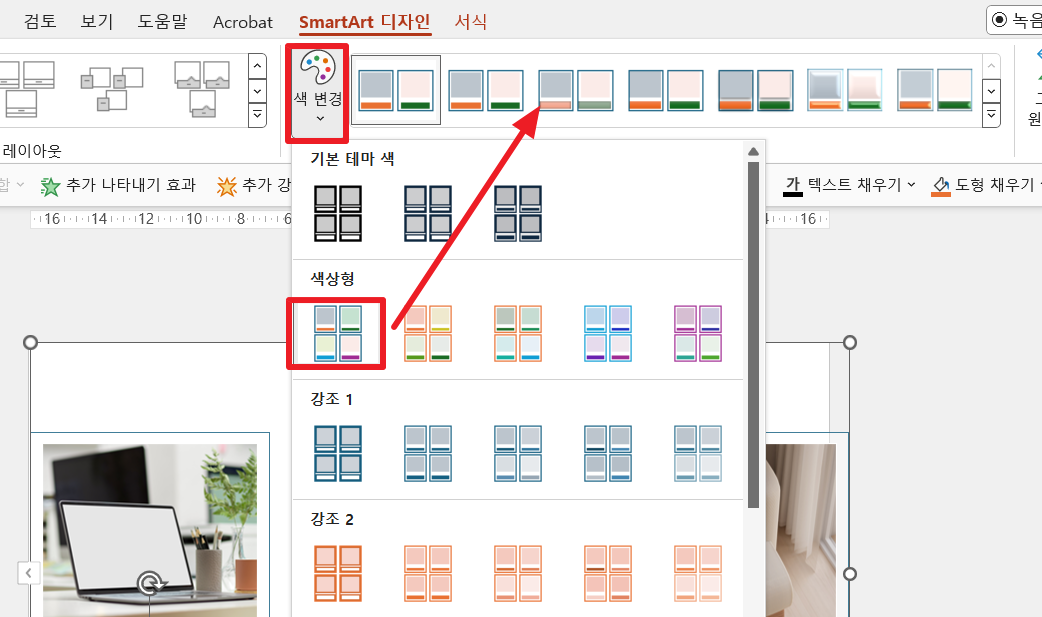Select fourth SmartArt style in the gallery
1042x617 pixels.
[x=665, y=90]
